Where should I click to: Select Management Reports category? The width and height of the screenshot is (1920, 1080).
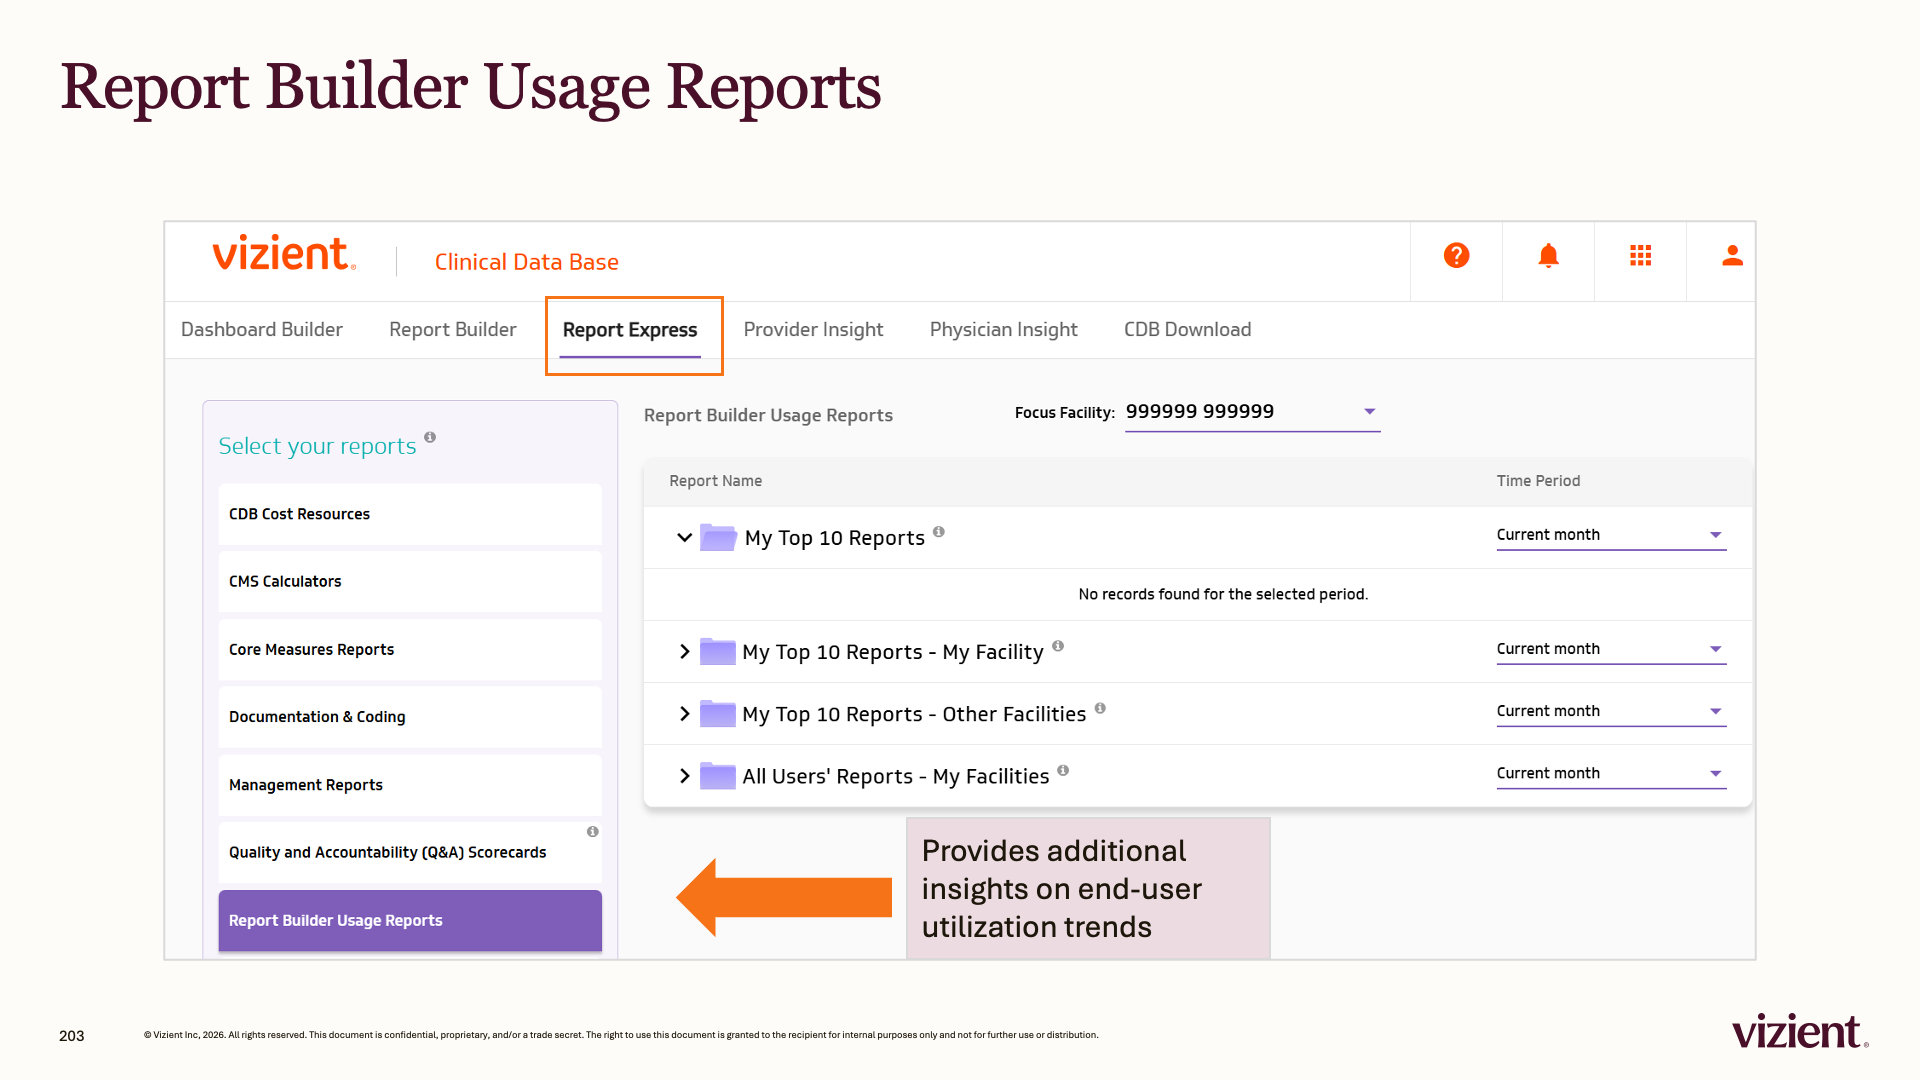tap(410, 785)
